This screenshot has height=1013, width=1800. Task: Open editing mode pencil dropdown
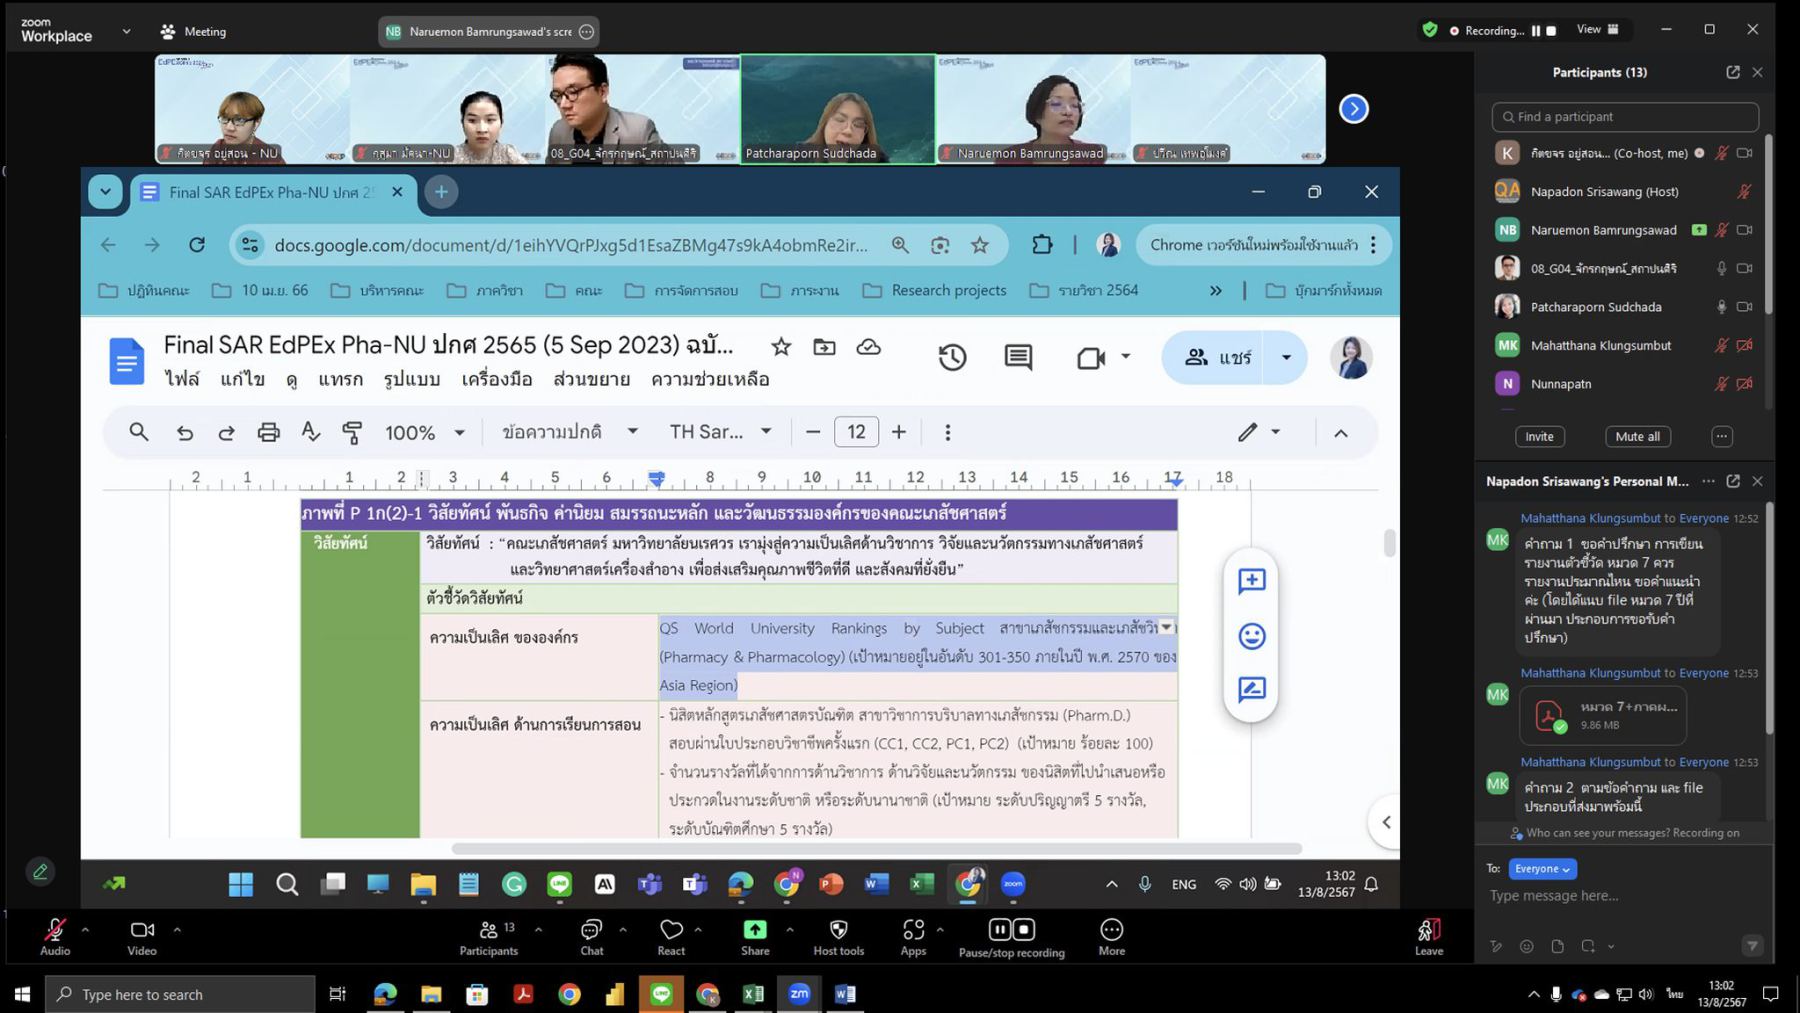click(x=1259, y=432)
